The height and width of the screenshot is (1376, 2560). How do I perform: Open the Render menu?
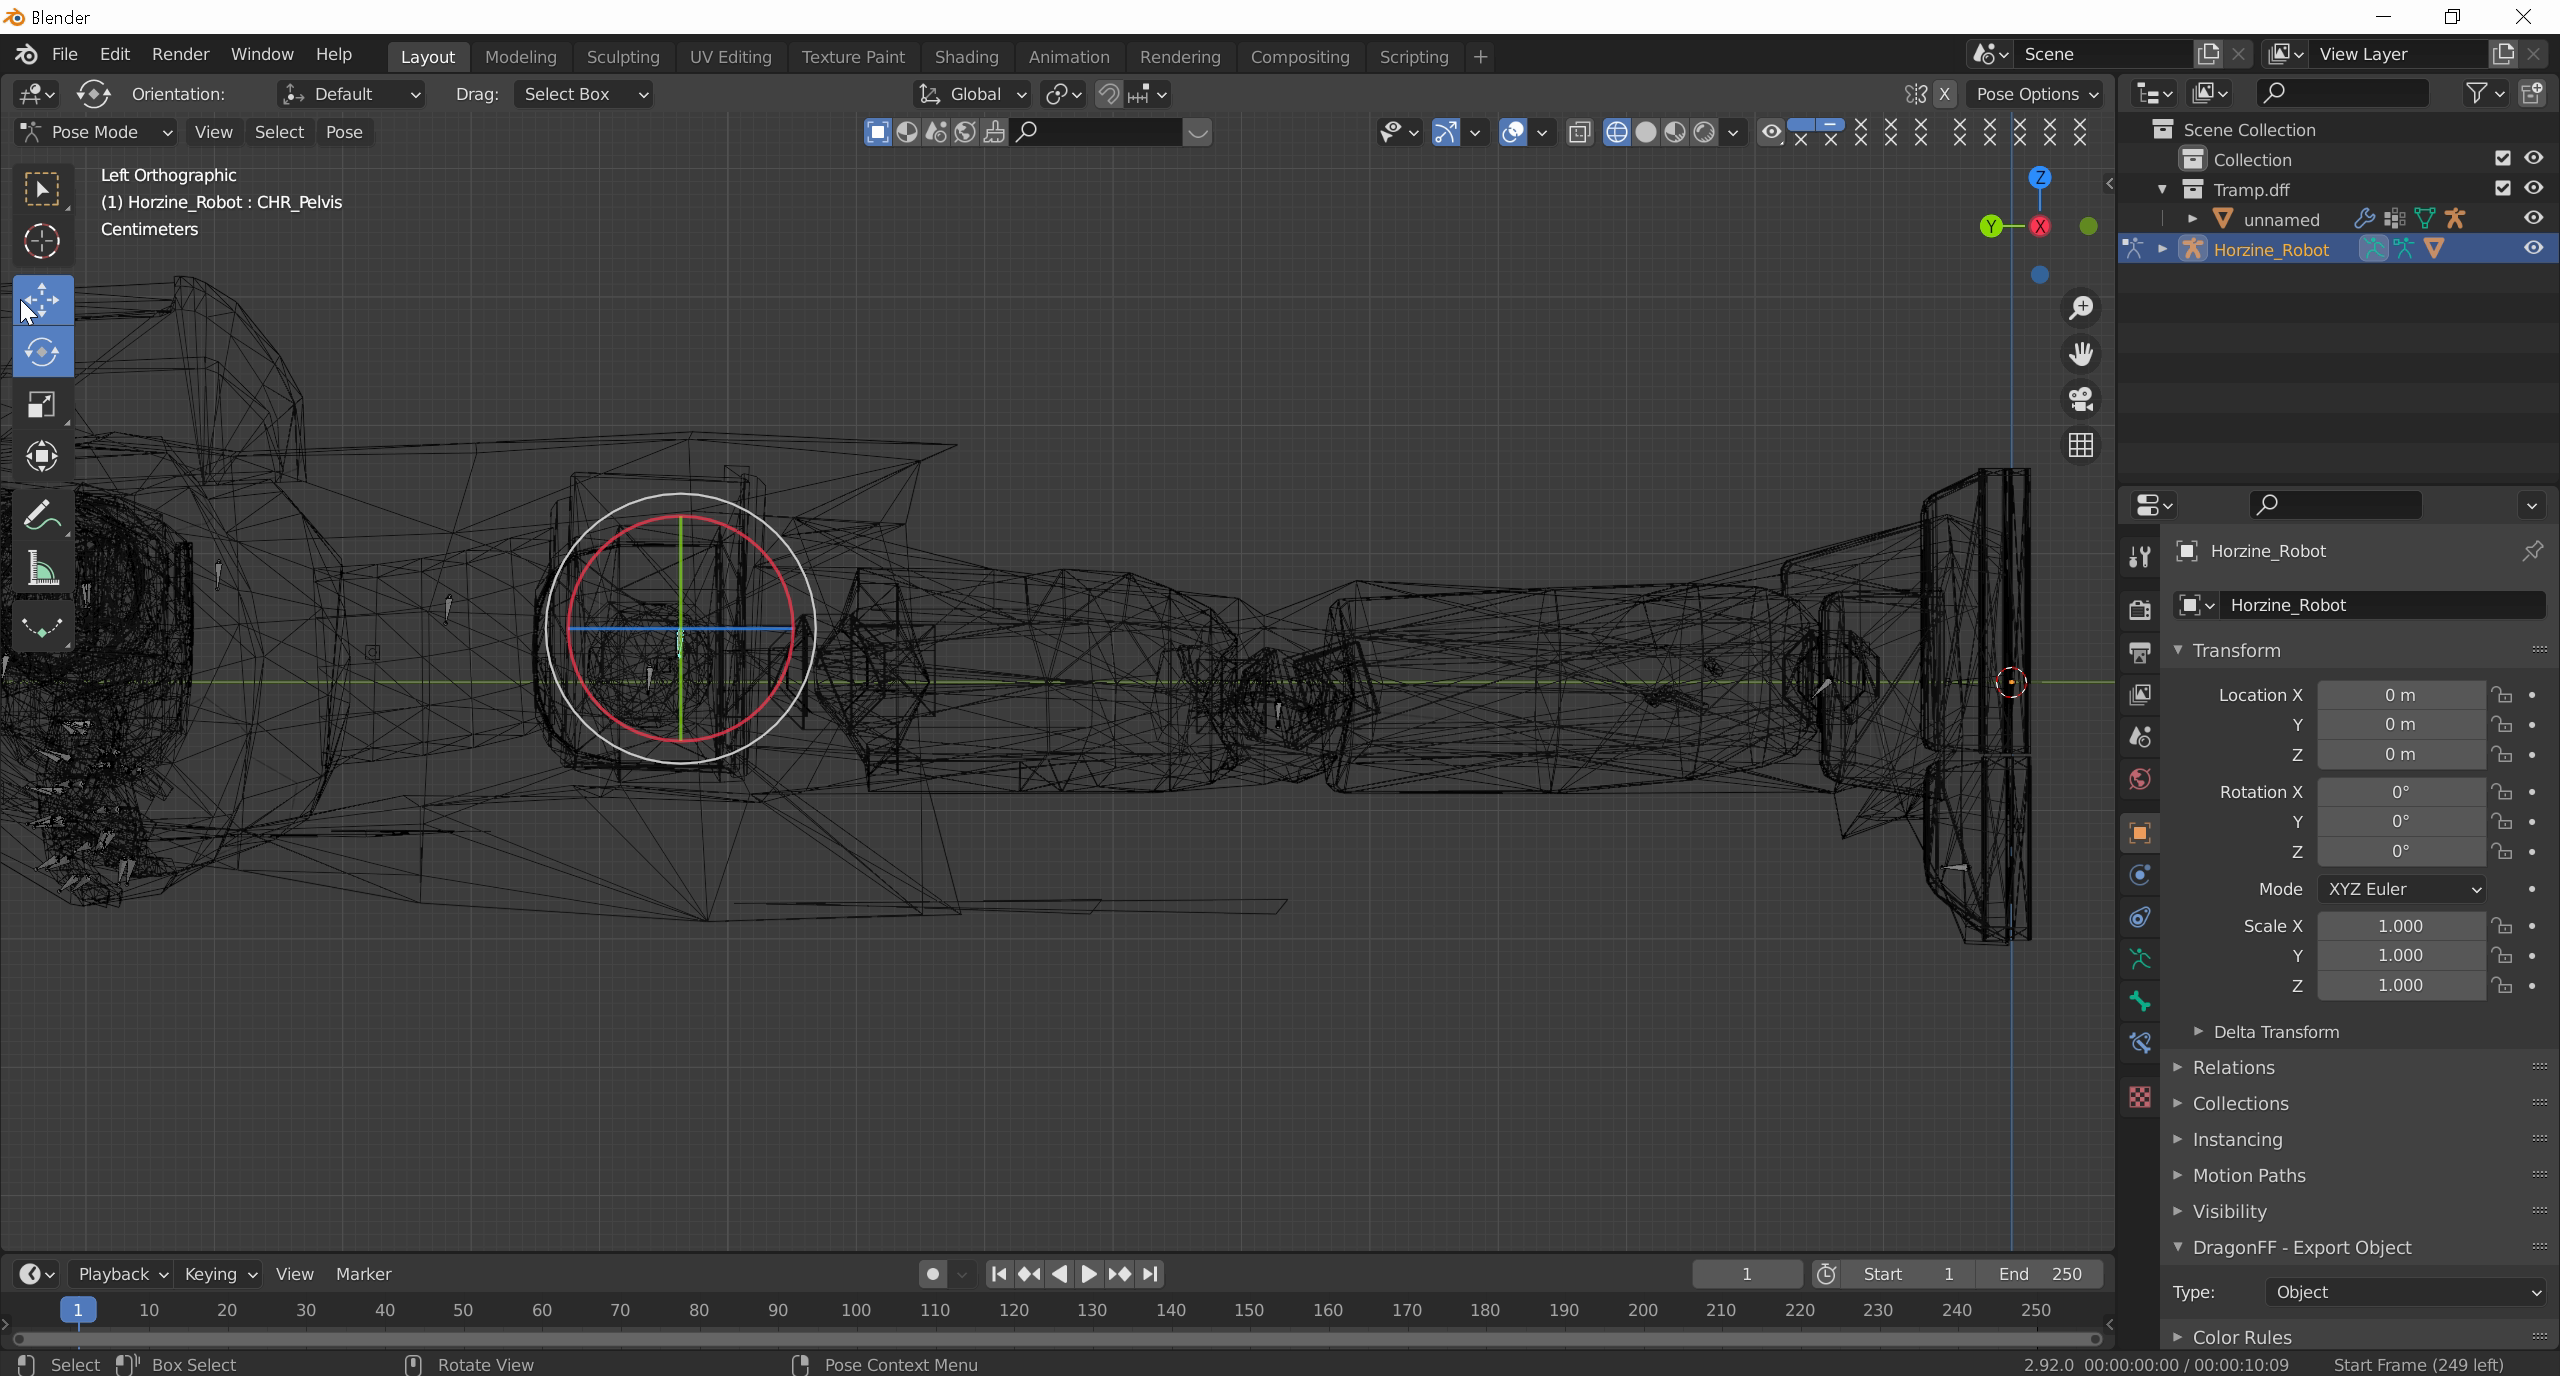[x=180, y=54]
